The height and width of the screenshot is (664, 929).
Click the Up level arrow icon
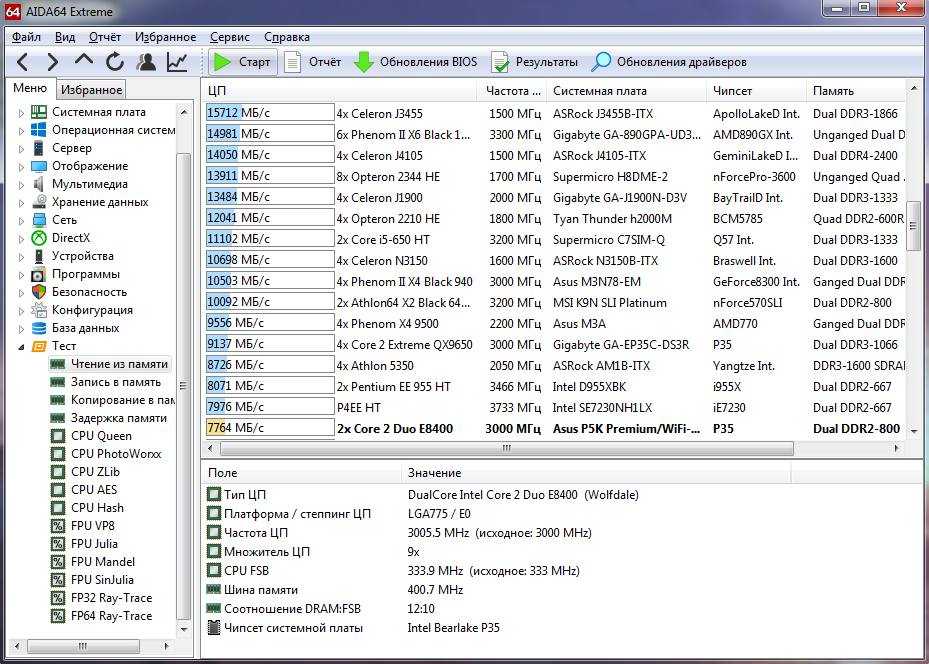pos(84,62)
